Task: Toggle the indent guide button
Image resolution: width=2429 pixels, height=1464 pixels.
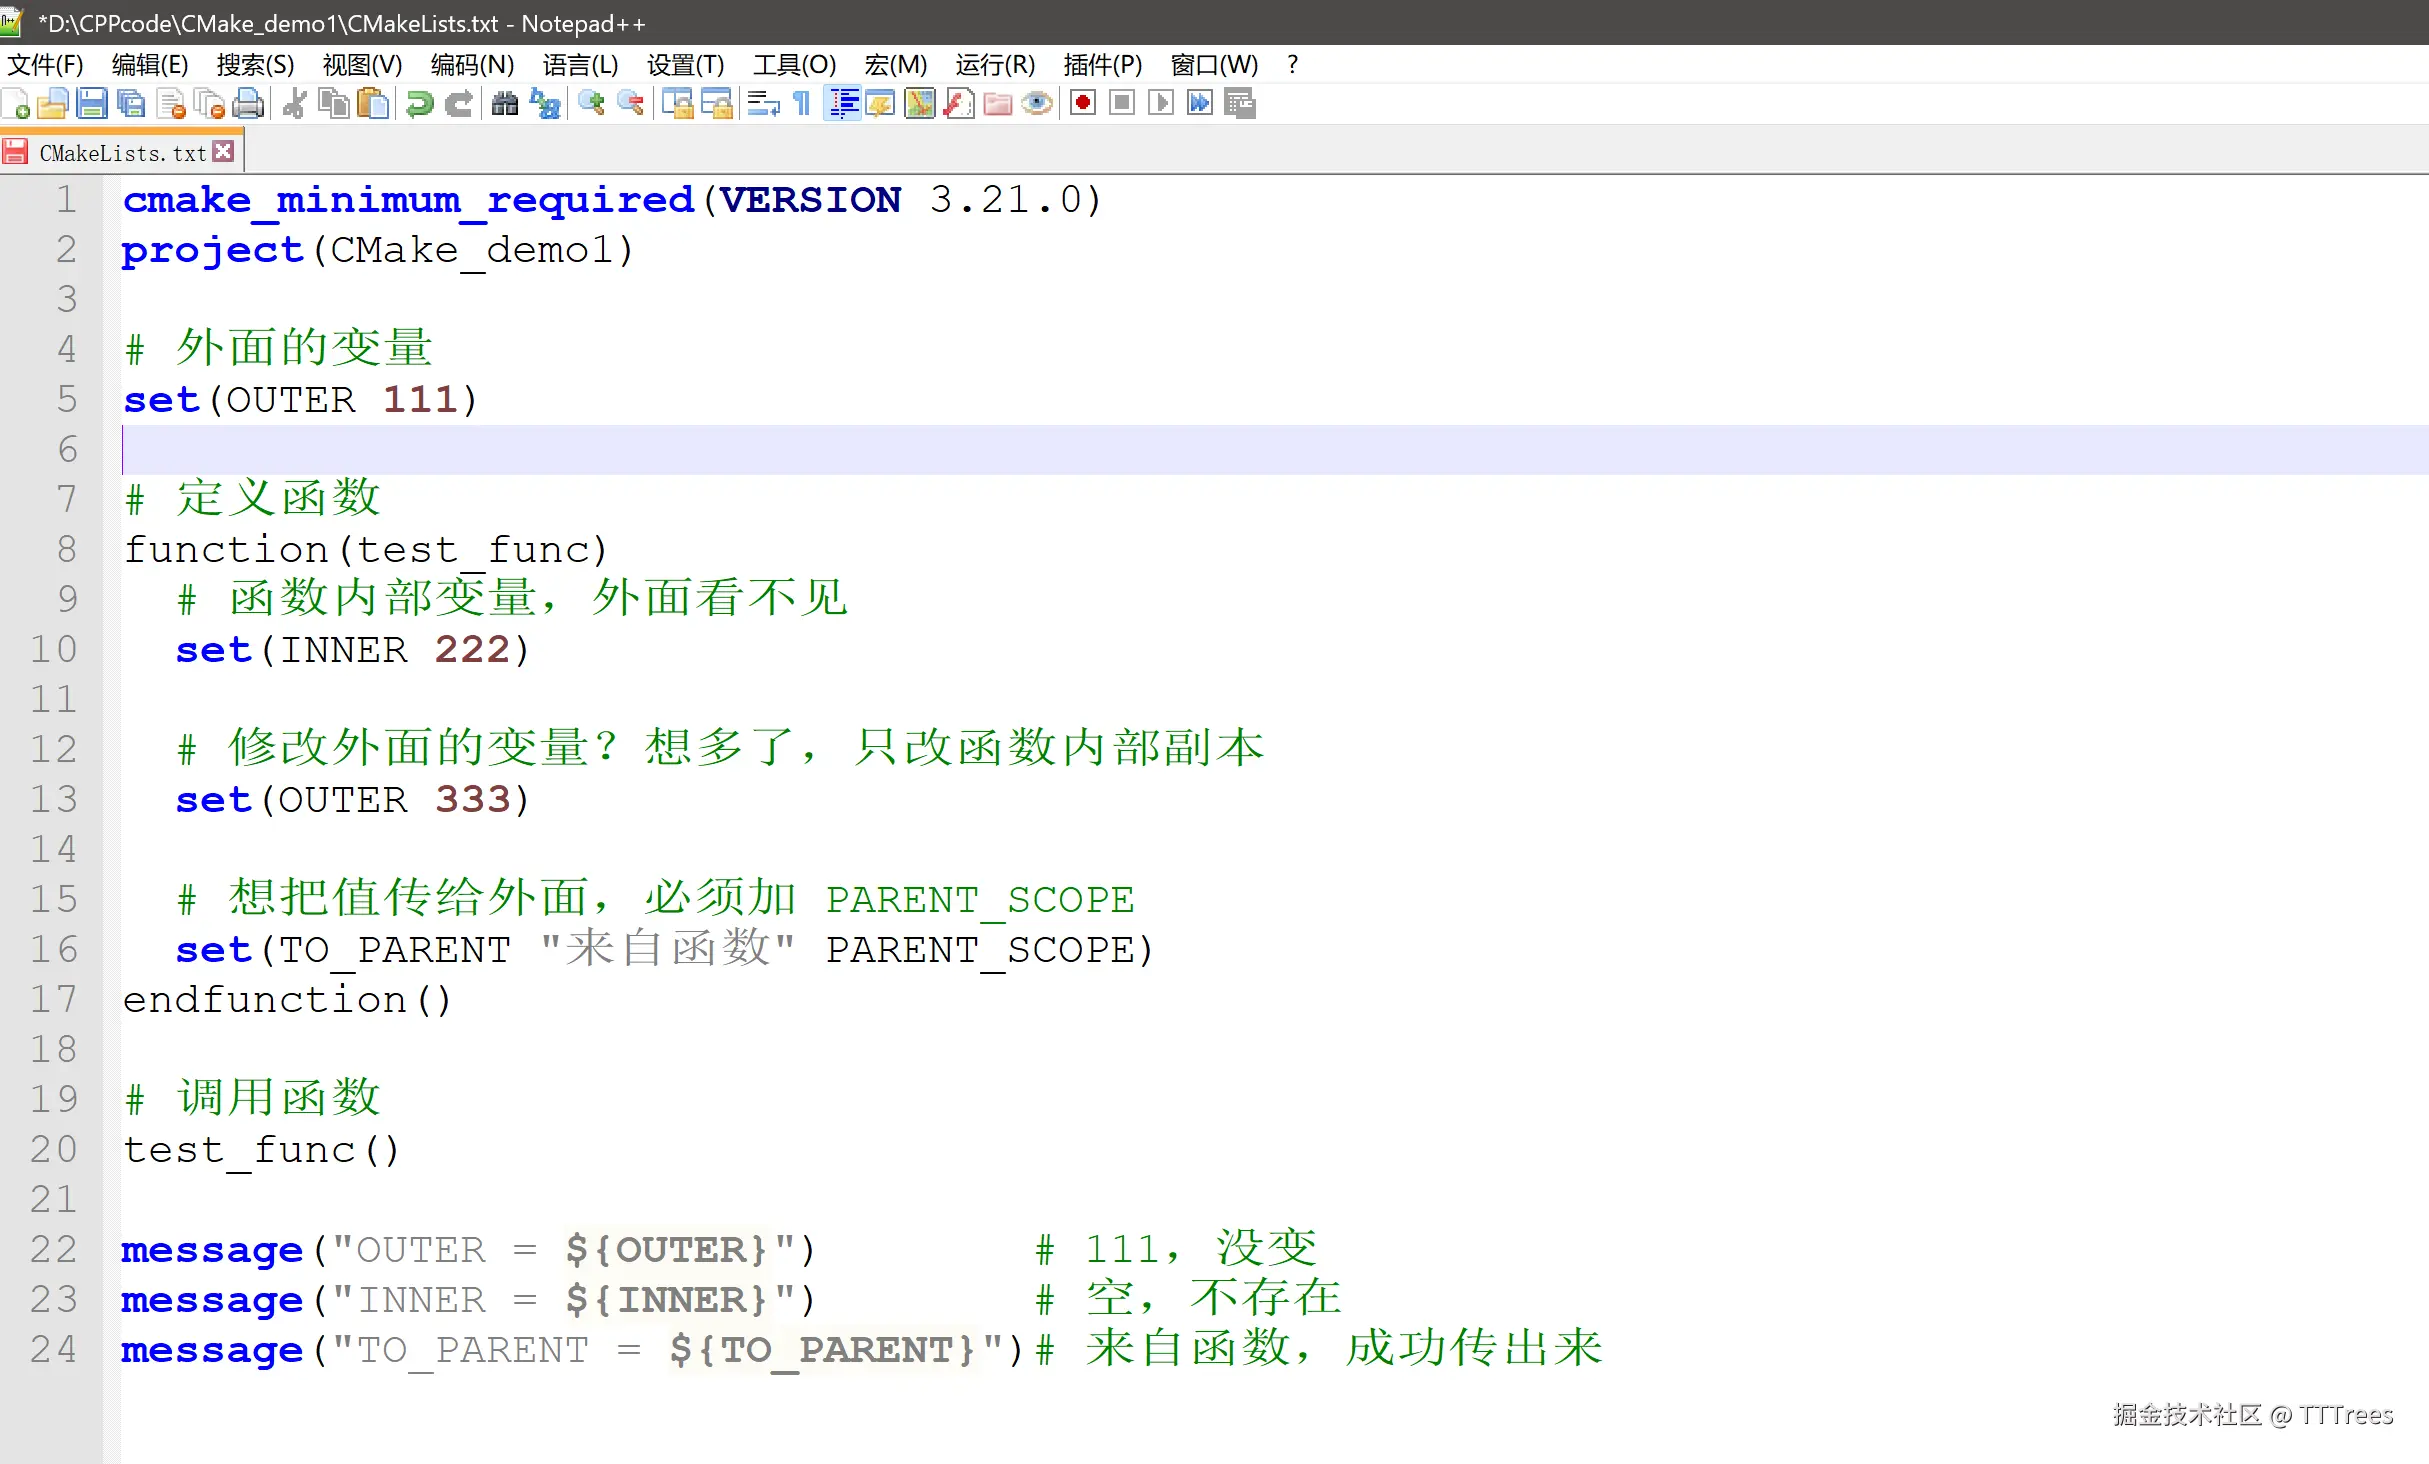Action: coord(843,103)
